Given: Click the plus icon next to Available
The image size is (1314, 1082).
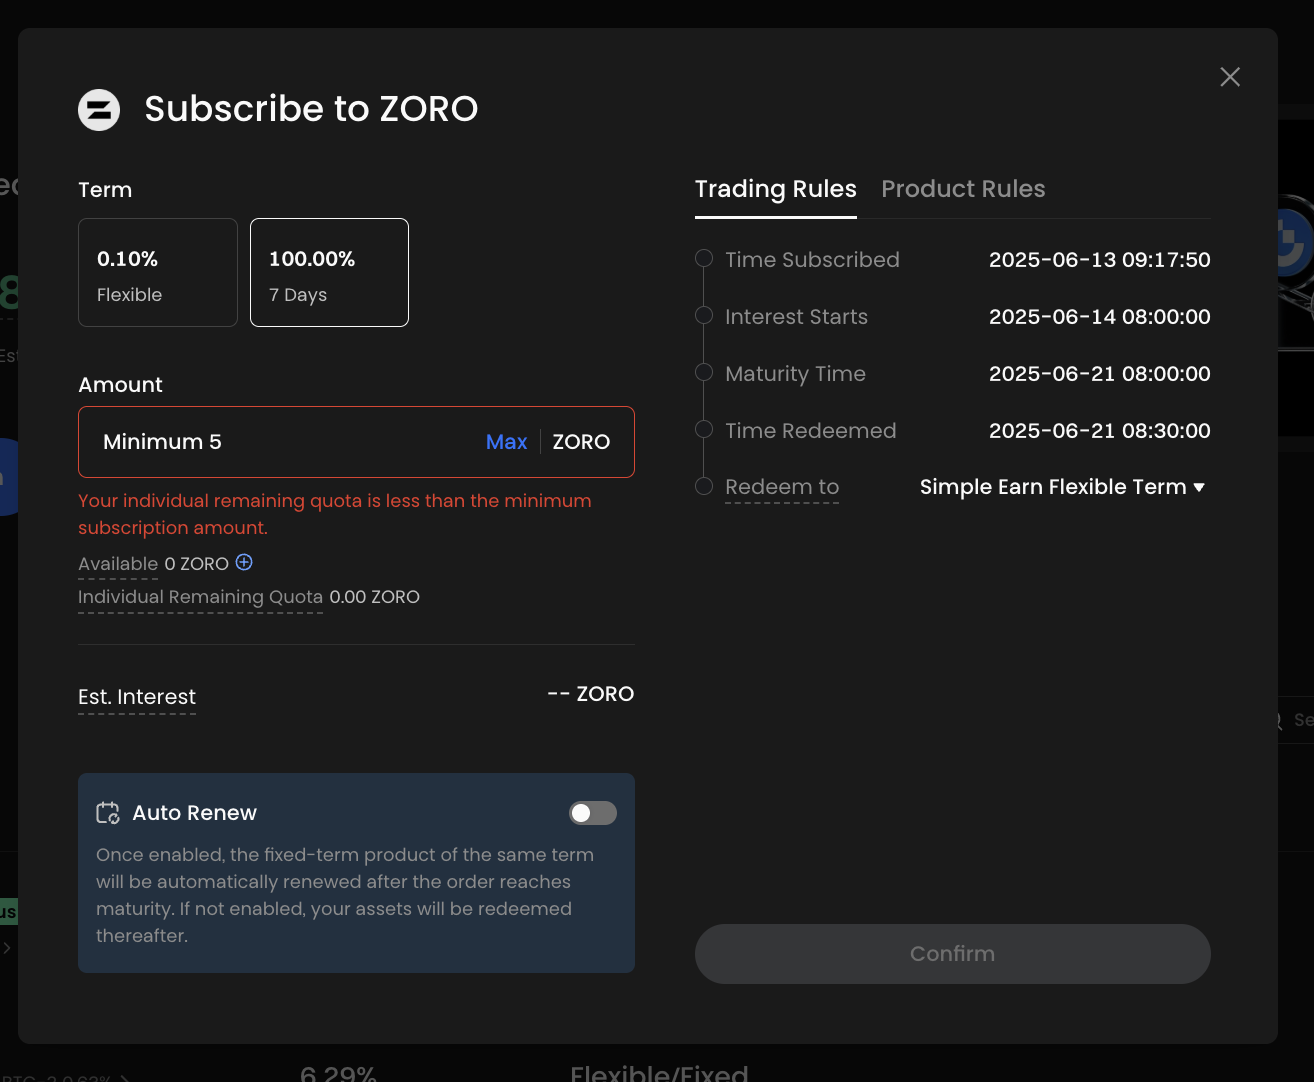Looking at the screenshot, I should click(x=244, y=563).
